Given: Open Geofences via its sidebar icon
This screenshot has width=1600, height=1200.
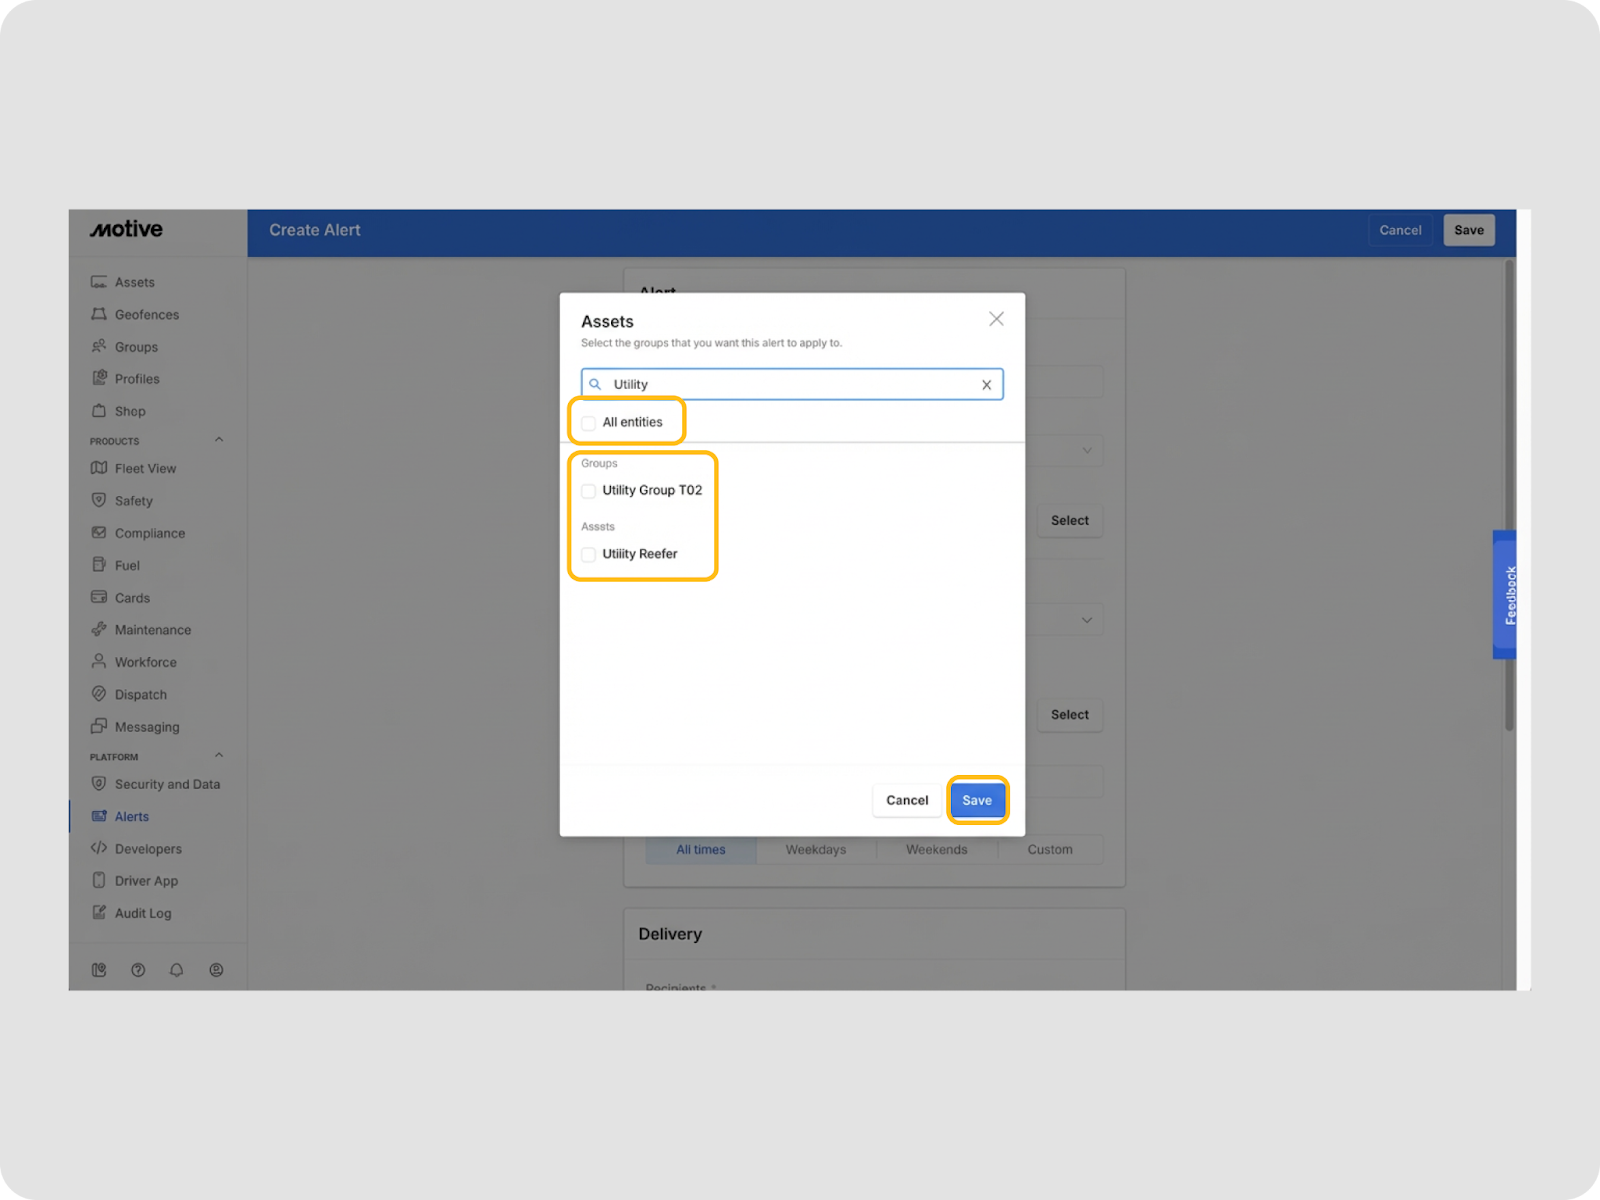Looking at the screenshot, I should pyautogui.click(x=99, y=314).
